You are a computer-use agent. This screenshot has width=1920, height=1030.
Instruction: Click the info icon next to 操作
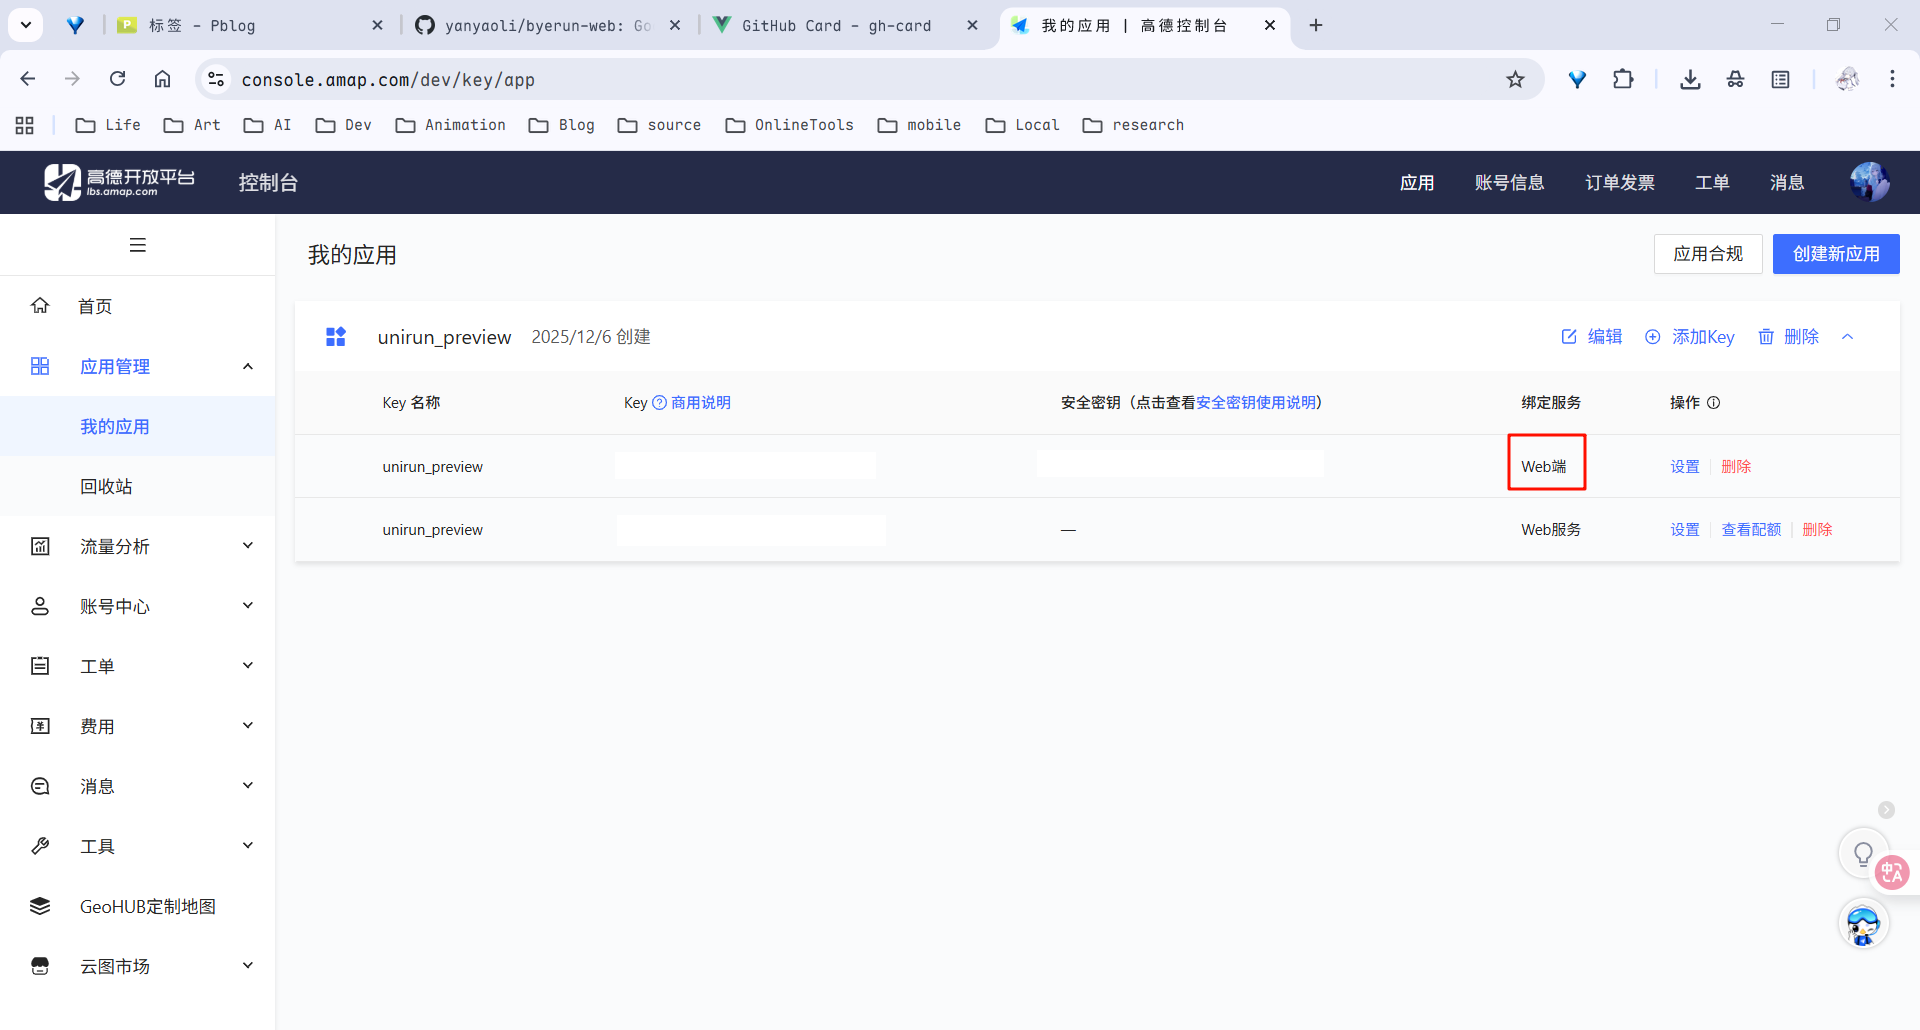point(1713,403)
